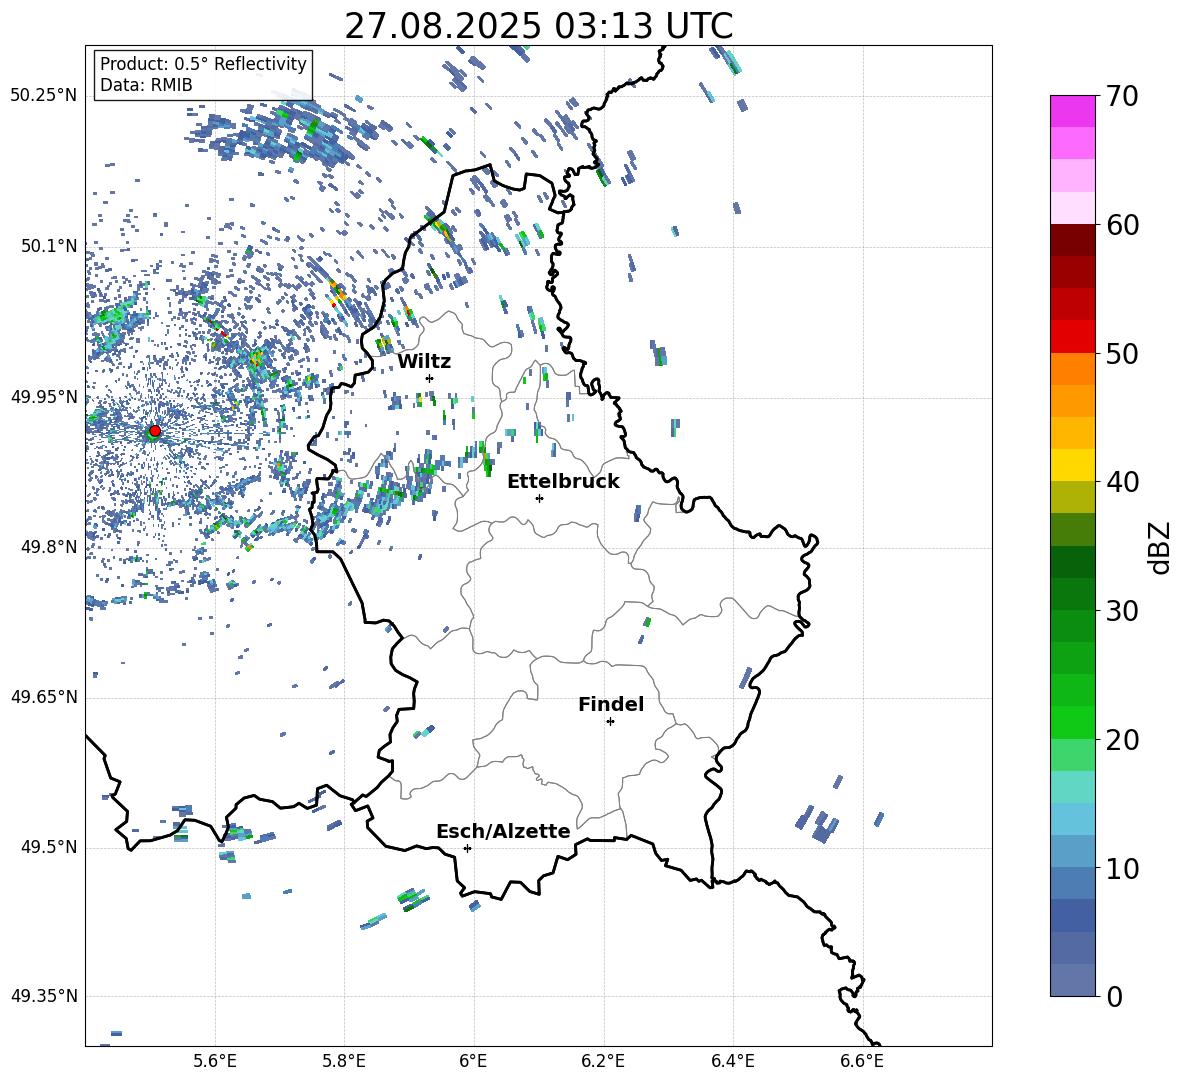Viewport: 1184px width, 1081px height.
Task: Pick the bright red swatch just above 50
Action: [1072, 336]
